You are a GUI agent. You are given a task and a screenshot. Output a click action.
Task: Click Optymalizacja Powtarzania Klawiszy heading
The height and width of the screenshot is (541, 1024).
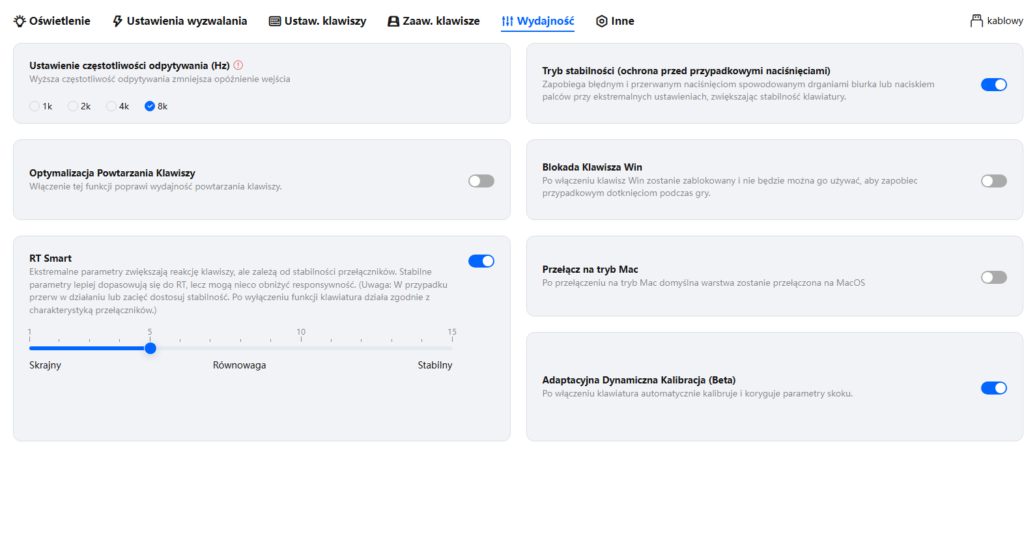(x=112, y=173)
